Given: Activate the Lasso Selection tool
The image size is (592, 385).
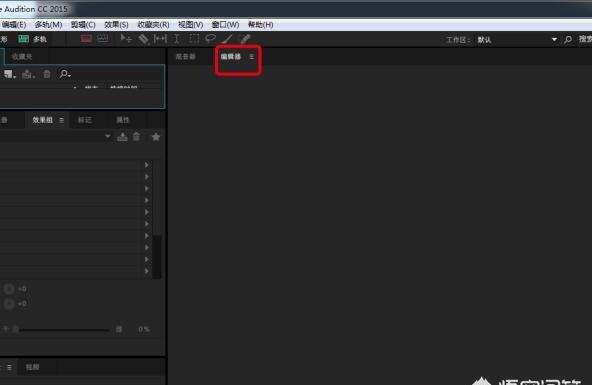Looking at the screenshot, I should 210,39.
